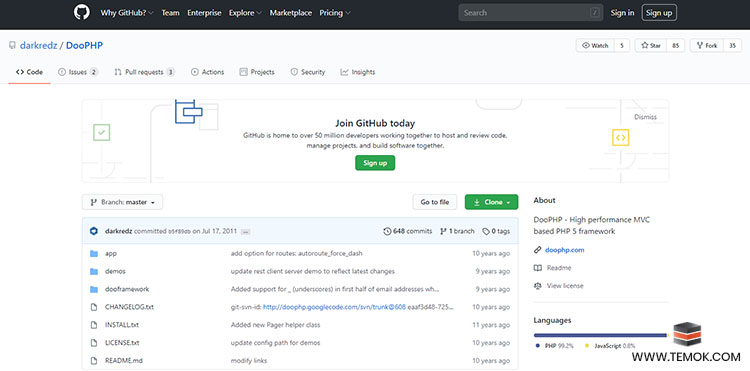Click the CHANGELOG.txt file icon

click(94, 307)
